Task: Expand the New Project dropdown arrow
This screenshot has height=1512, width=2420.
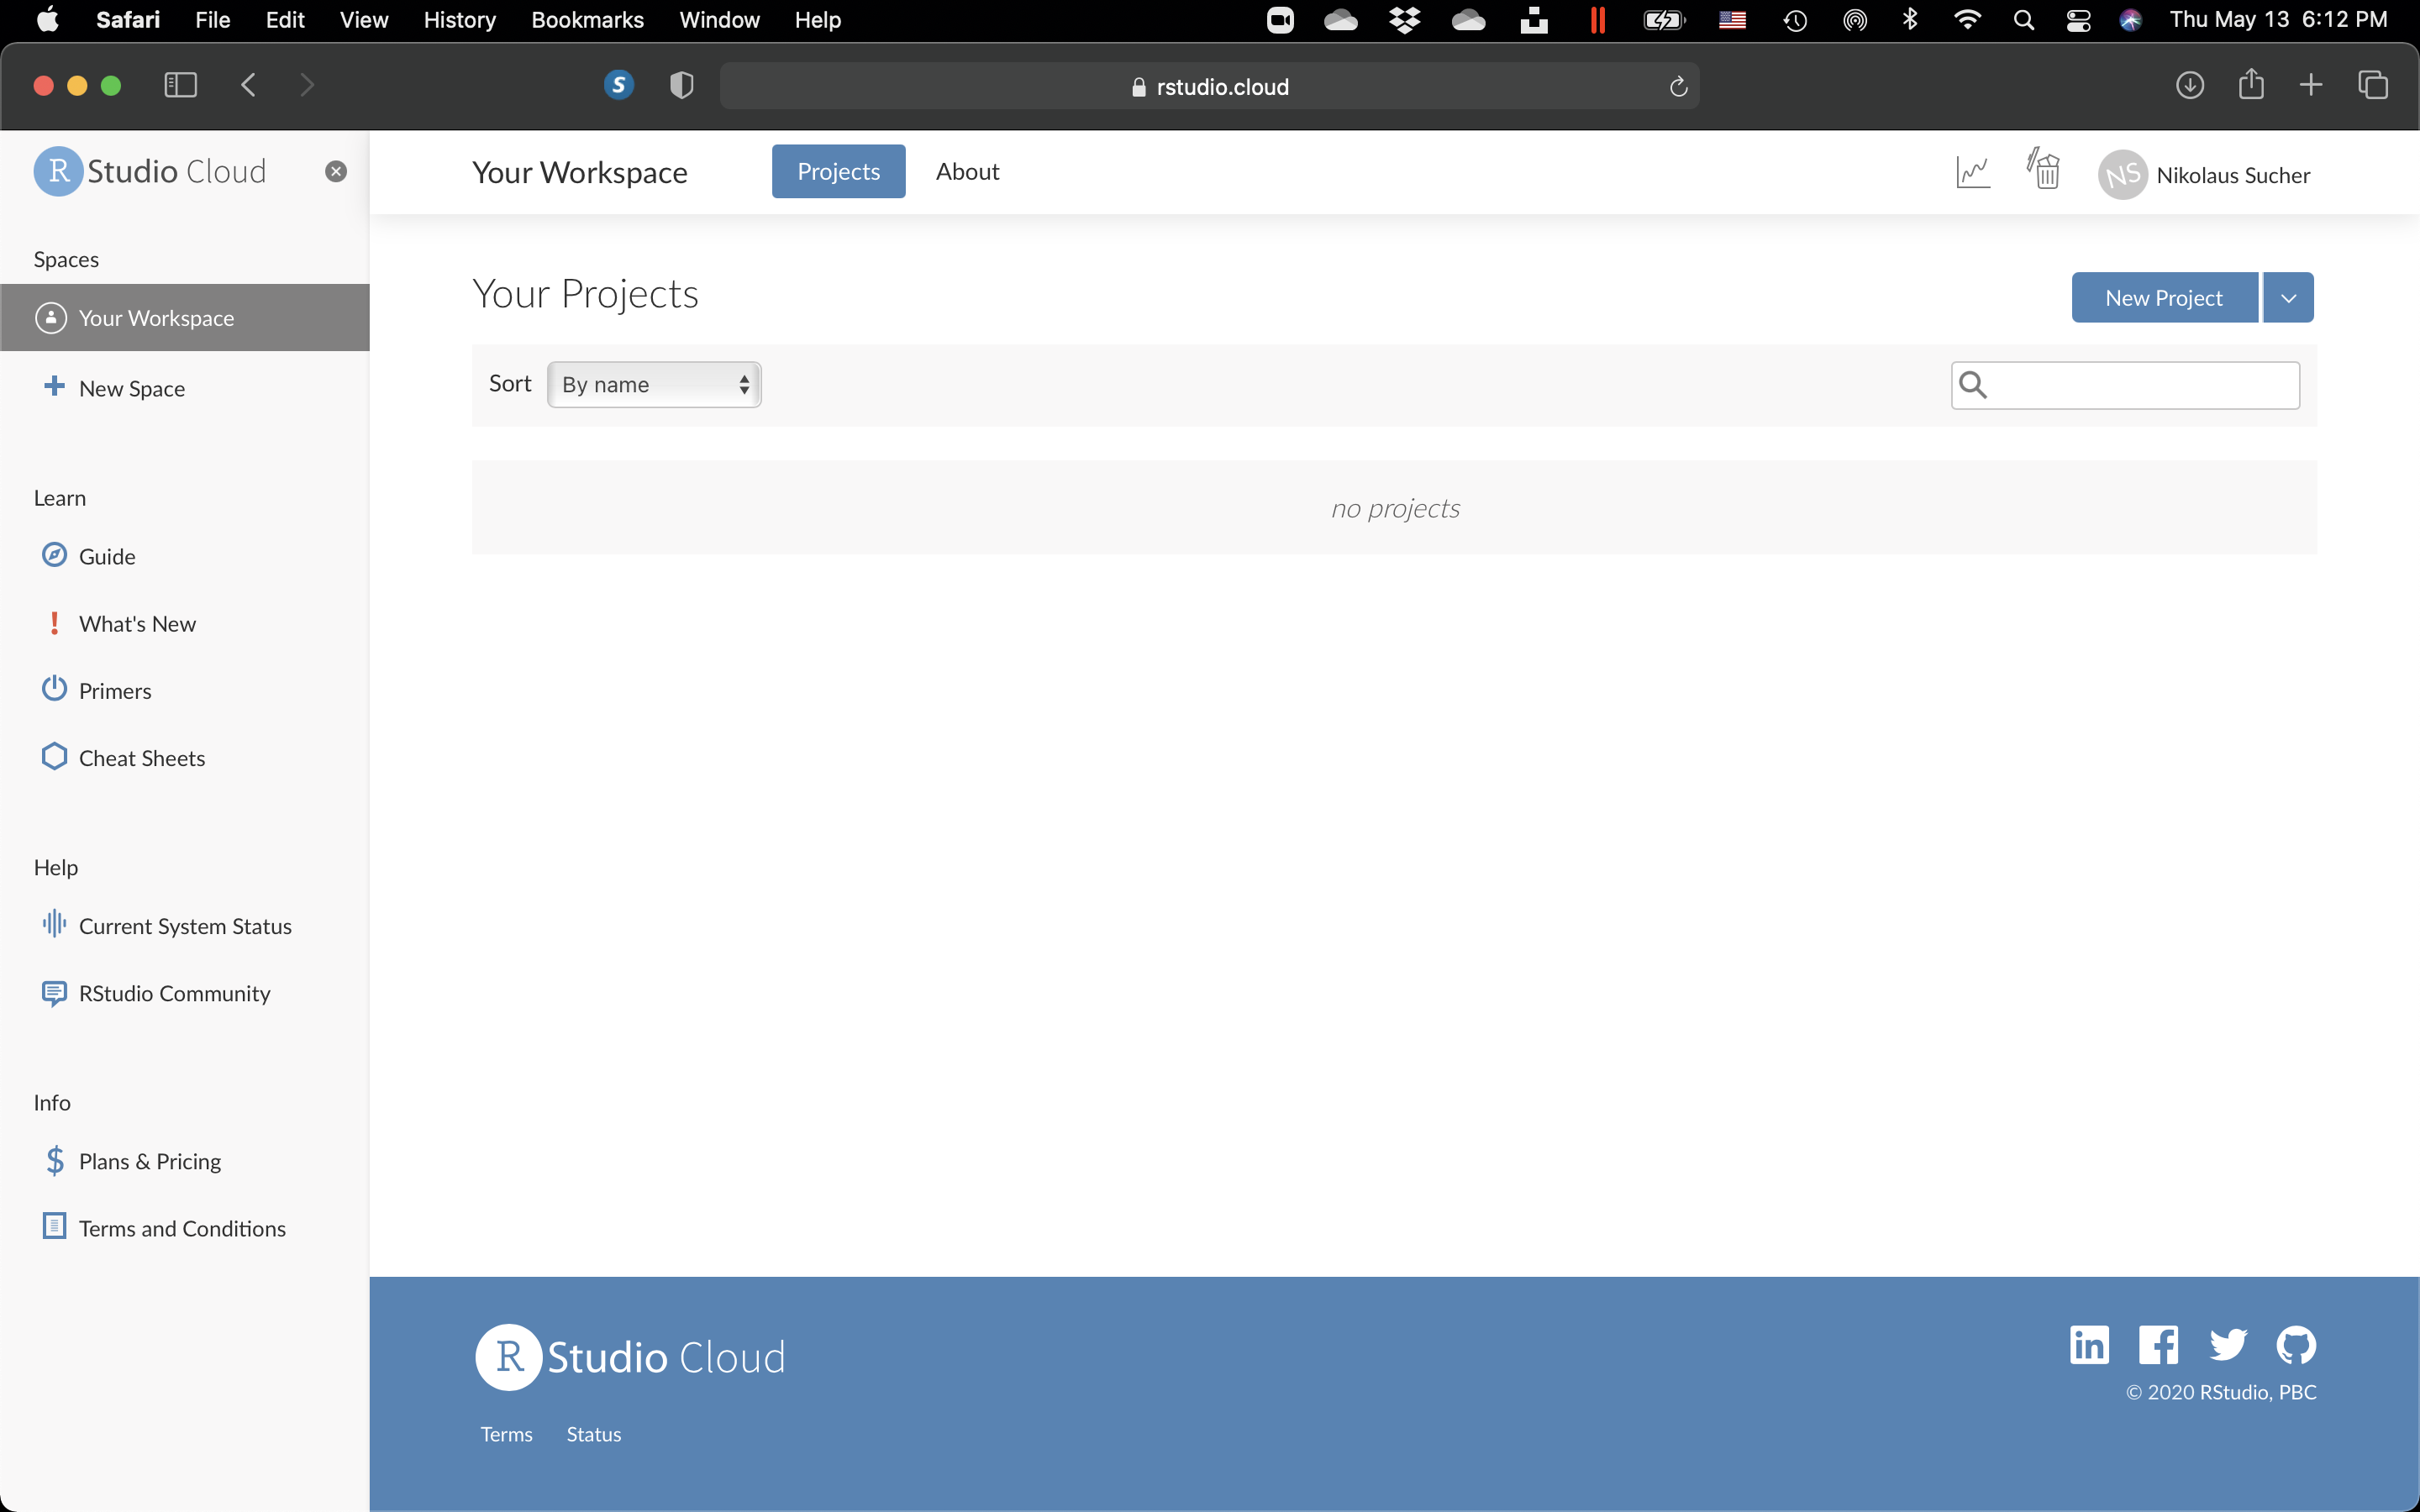Action: click(x=2289, y=297)
